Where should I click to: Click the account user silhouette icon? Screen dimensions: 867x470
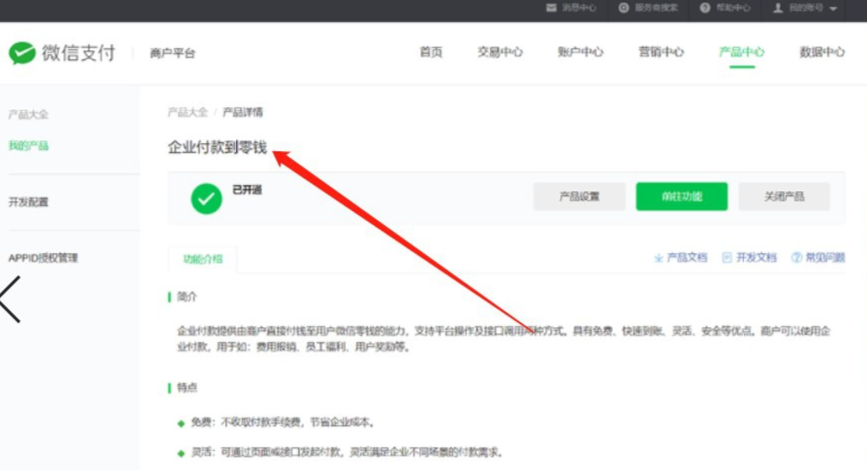click(x=778, y=8)
